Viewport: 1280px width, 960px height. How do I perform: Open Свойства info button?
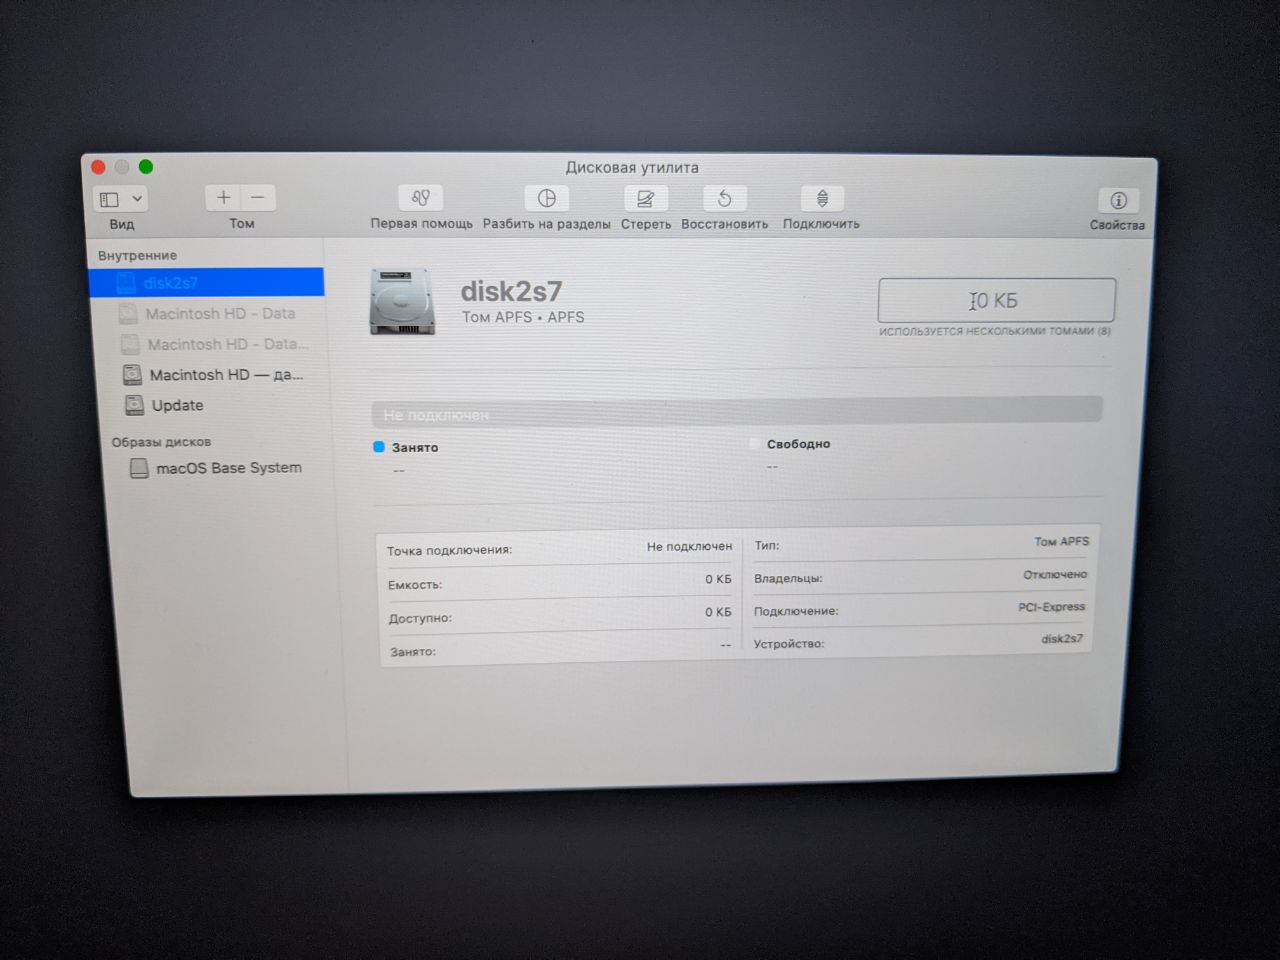(1118, 200)
